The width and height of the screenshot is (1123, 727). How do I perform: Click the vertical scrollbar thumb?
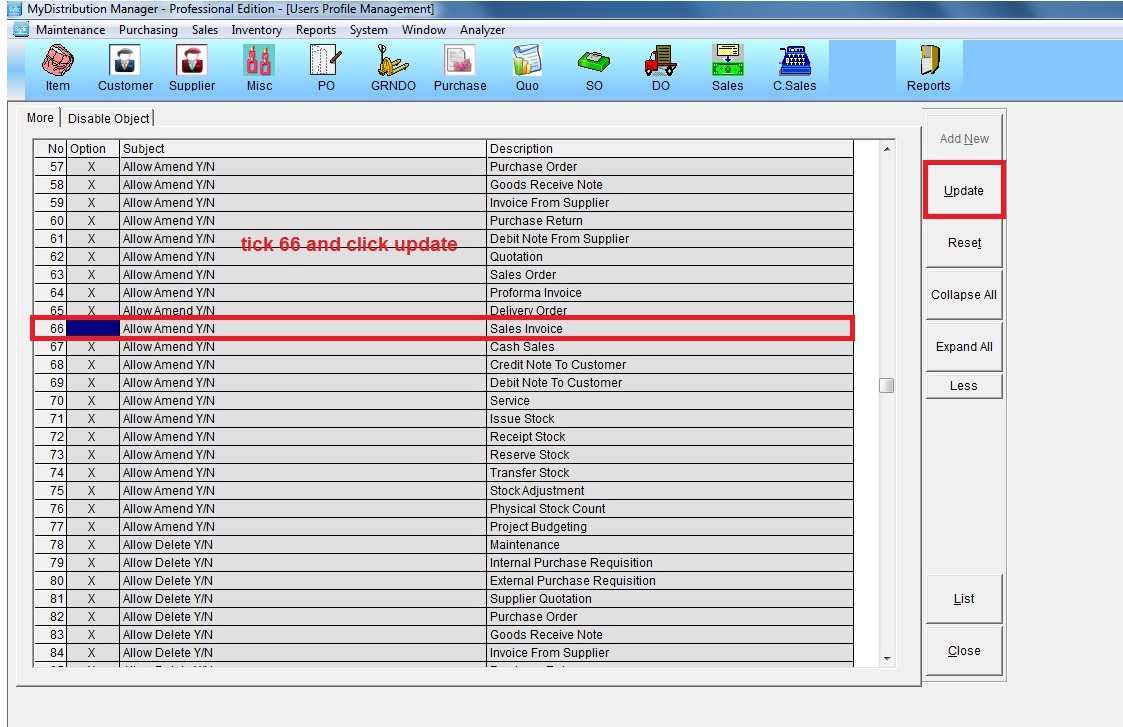pyautogui.click(x=886, y=386)
